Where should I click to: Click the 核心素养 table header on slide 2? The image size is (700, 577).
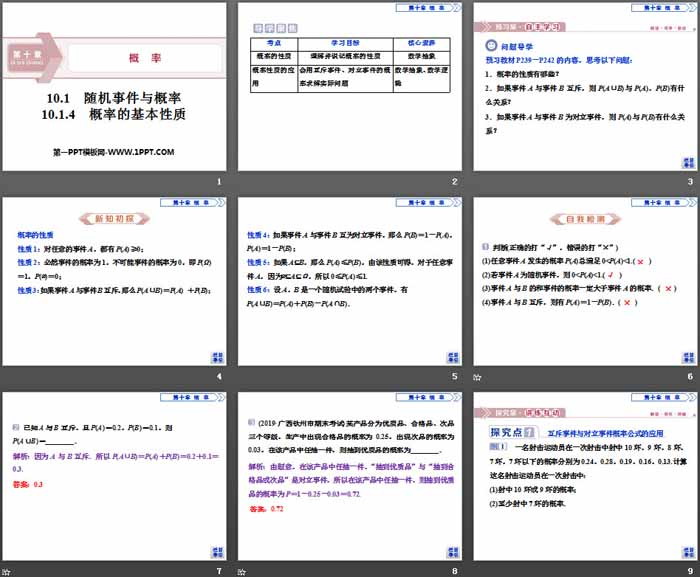click(x=421, y=43)
